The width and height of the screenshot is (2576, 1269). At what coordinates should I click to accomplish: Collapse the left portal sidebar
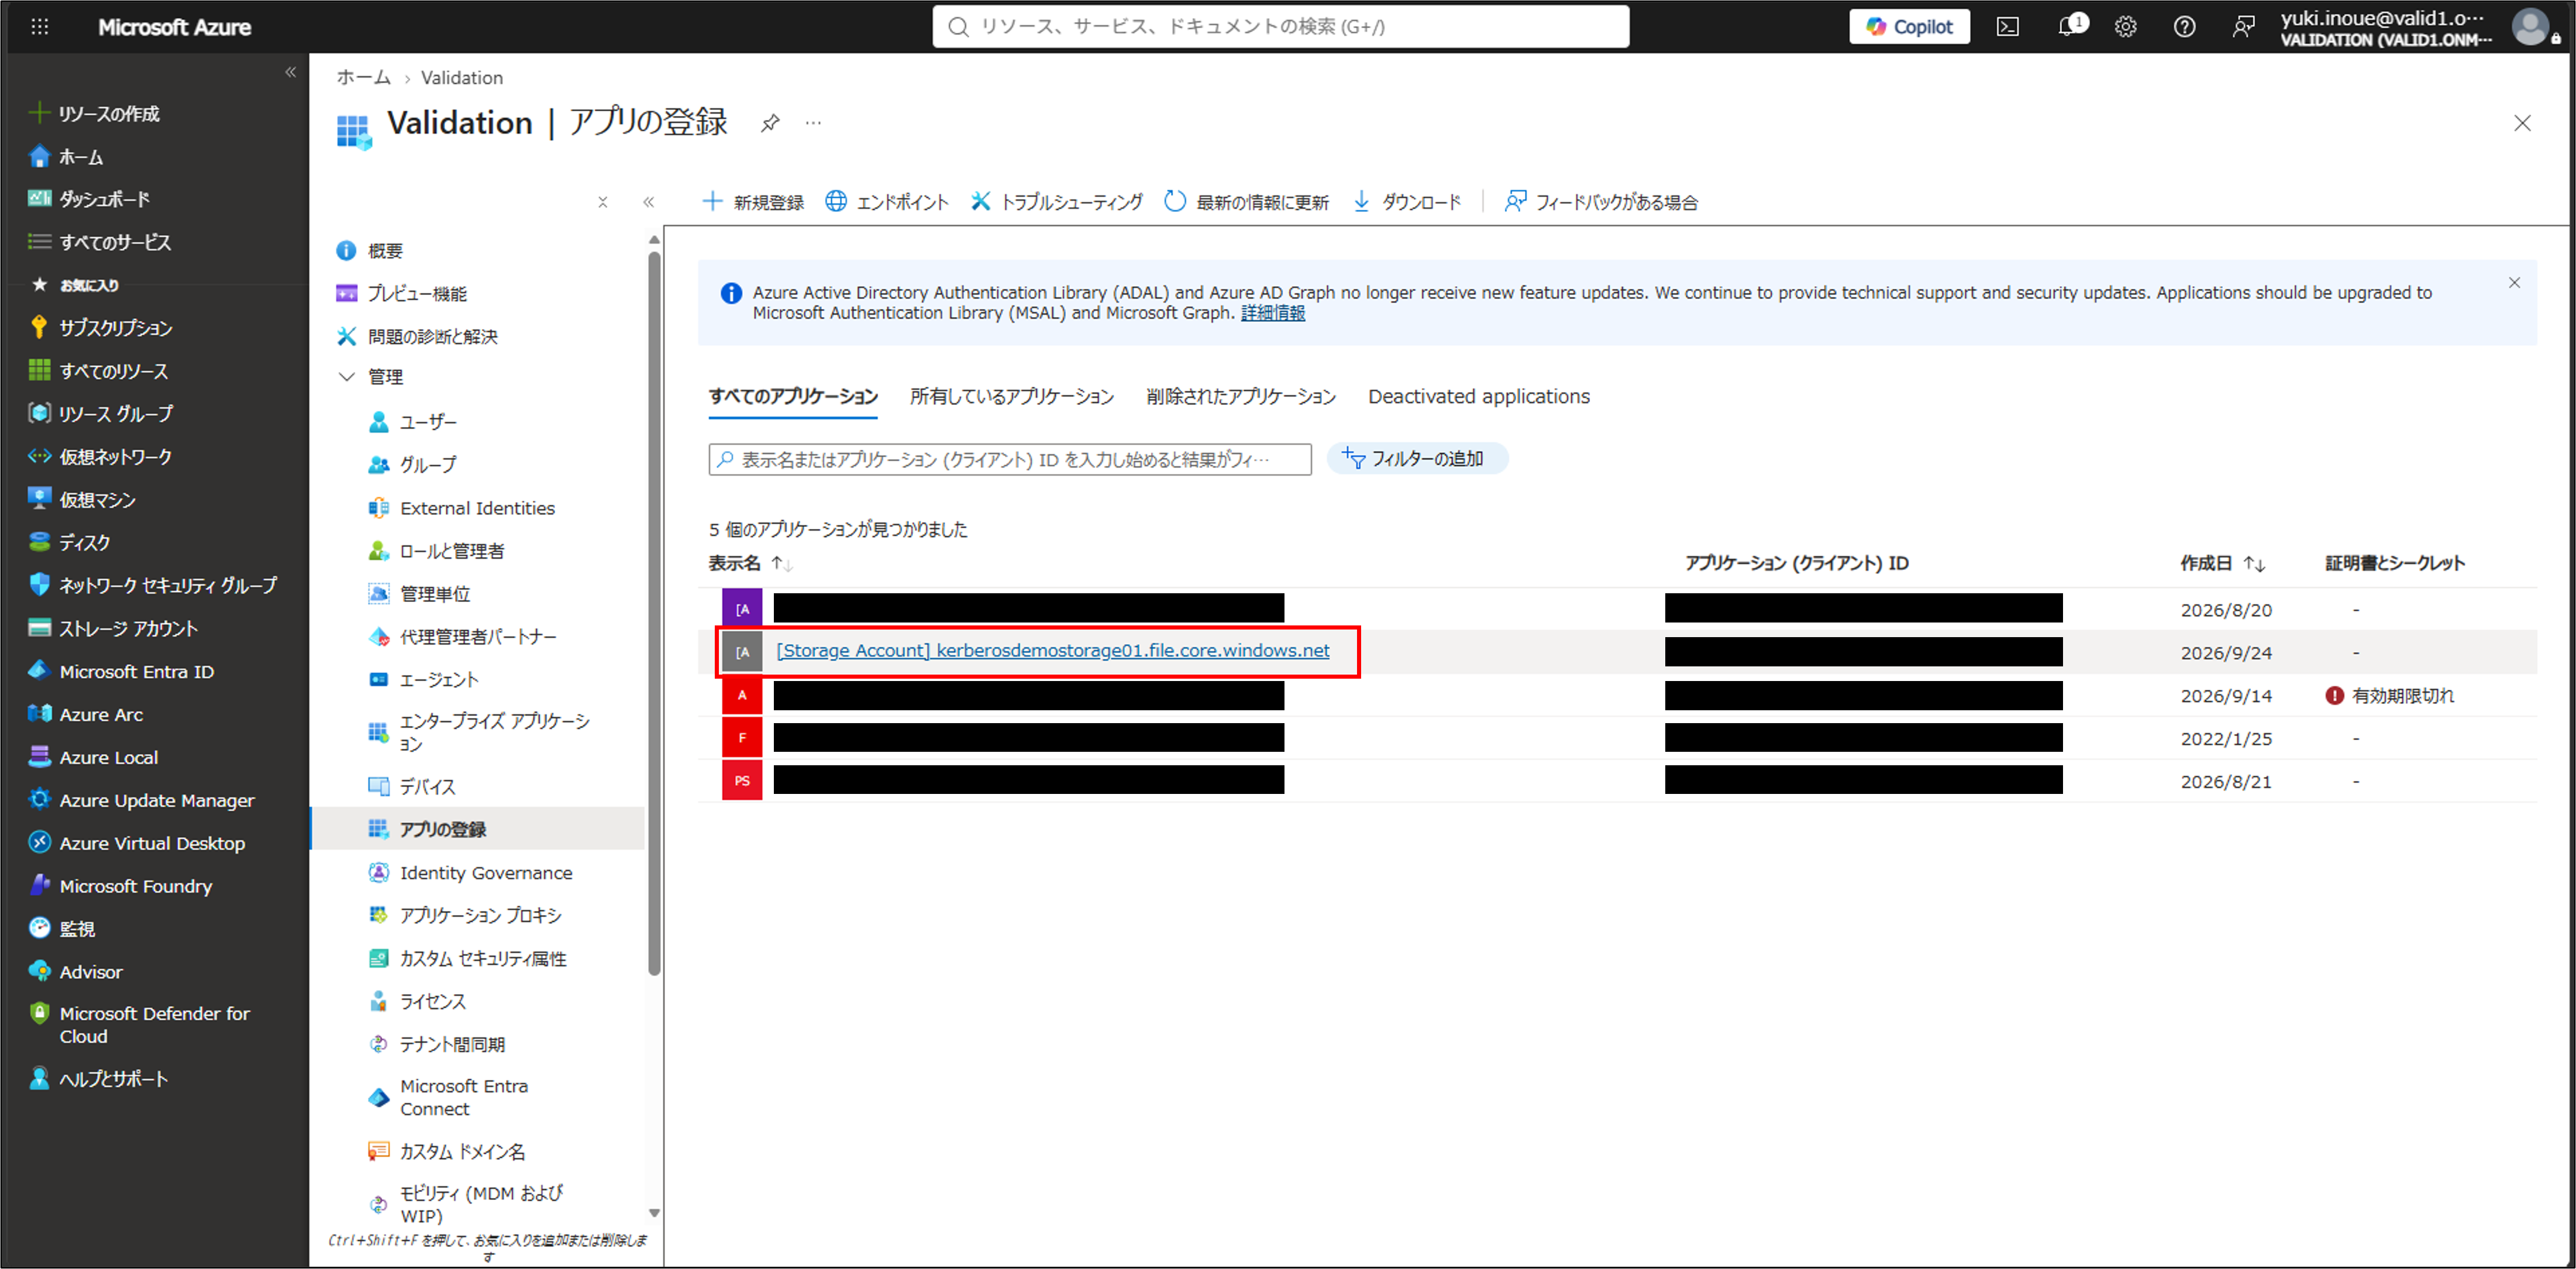[x=291, y=72]
